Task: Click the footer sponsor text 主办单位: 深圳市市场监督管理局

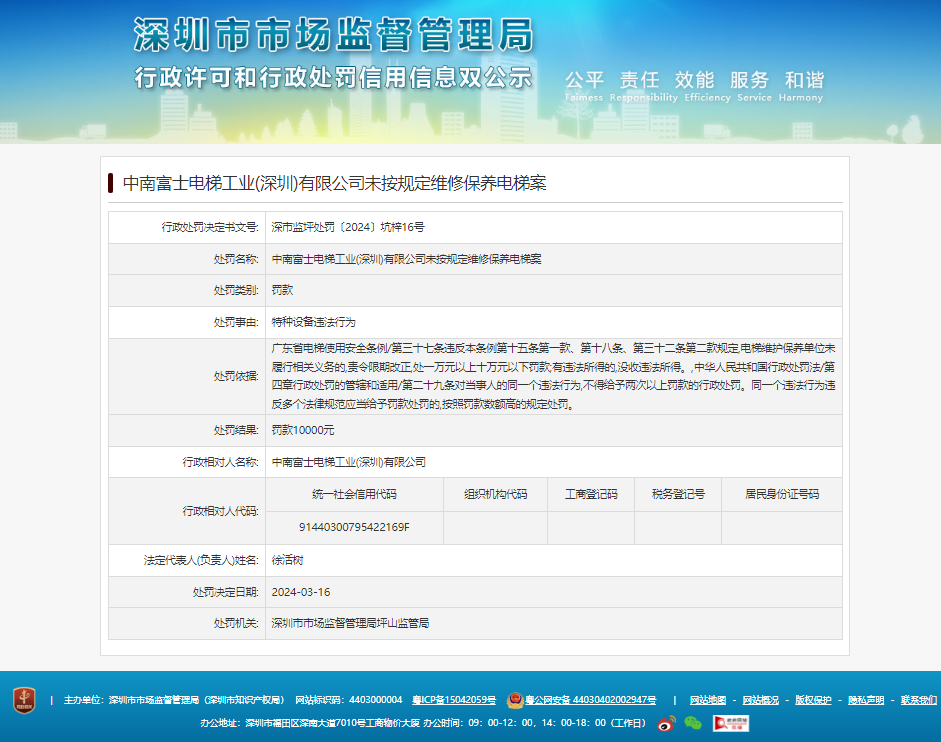Action: coord(131,700)
